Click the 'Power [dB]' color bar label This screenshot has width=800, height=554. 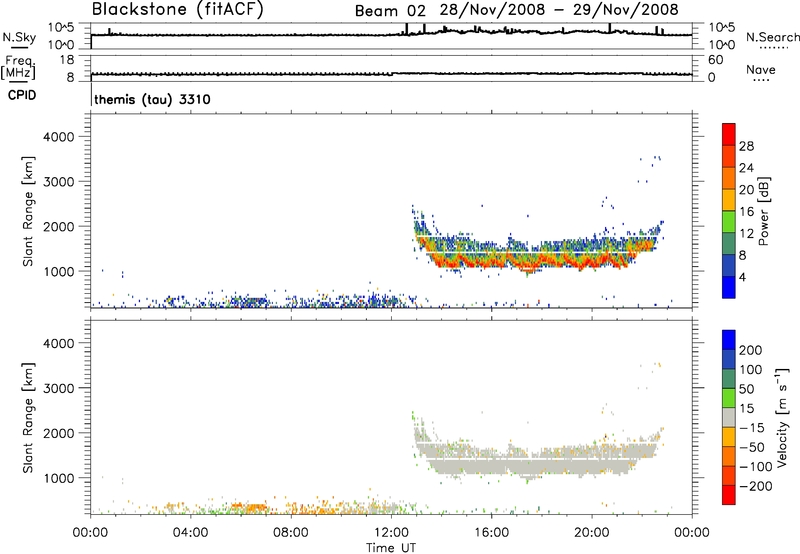coord(763,211)
